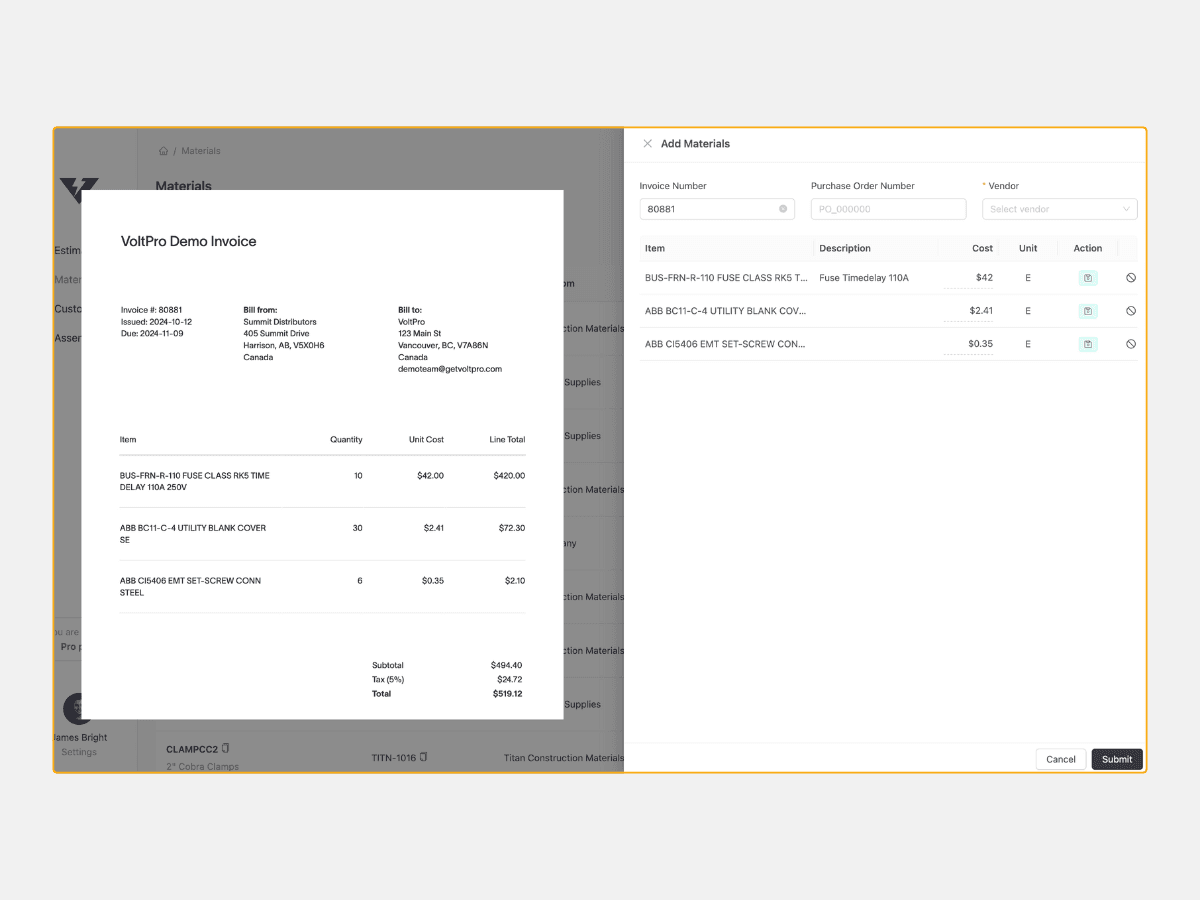The image size is (1200, 900).
Task: Copy the TITN-1016 vendor code
Action: 421,757
